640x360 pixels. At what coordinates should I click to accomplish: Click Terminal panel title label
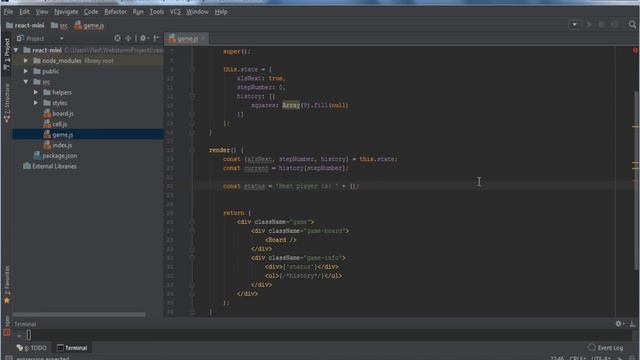point(25,324)
